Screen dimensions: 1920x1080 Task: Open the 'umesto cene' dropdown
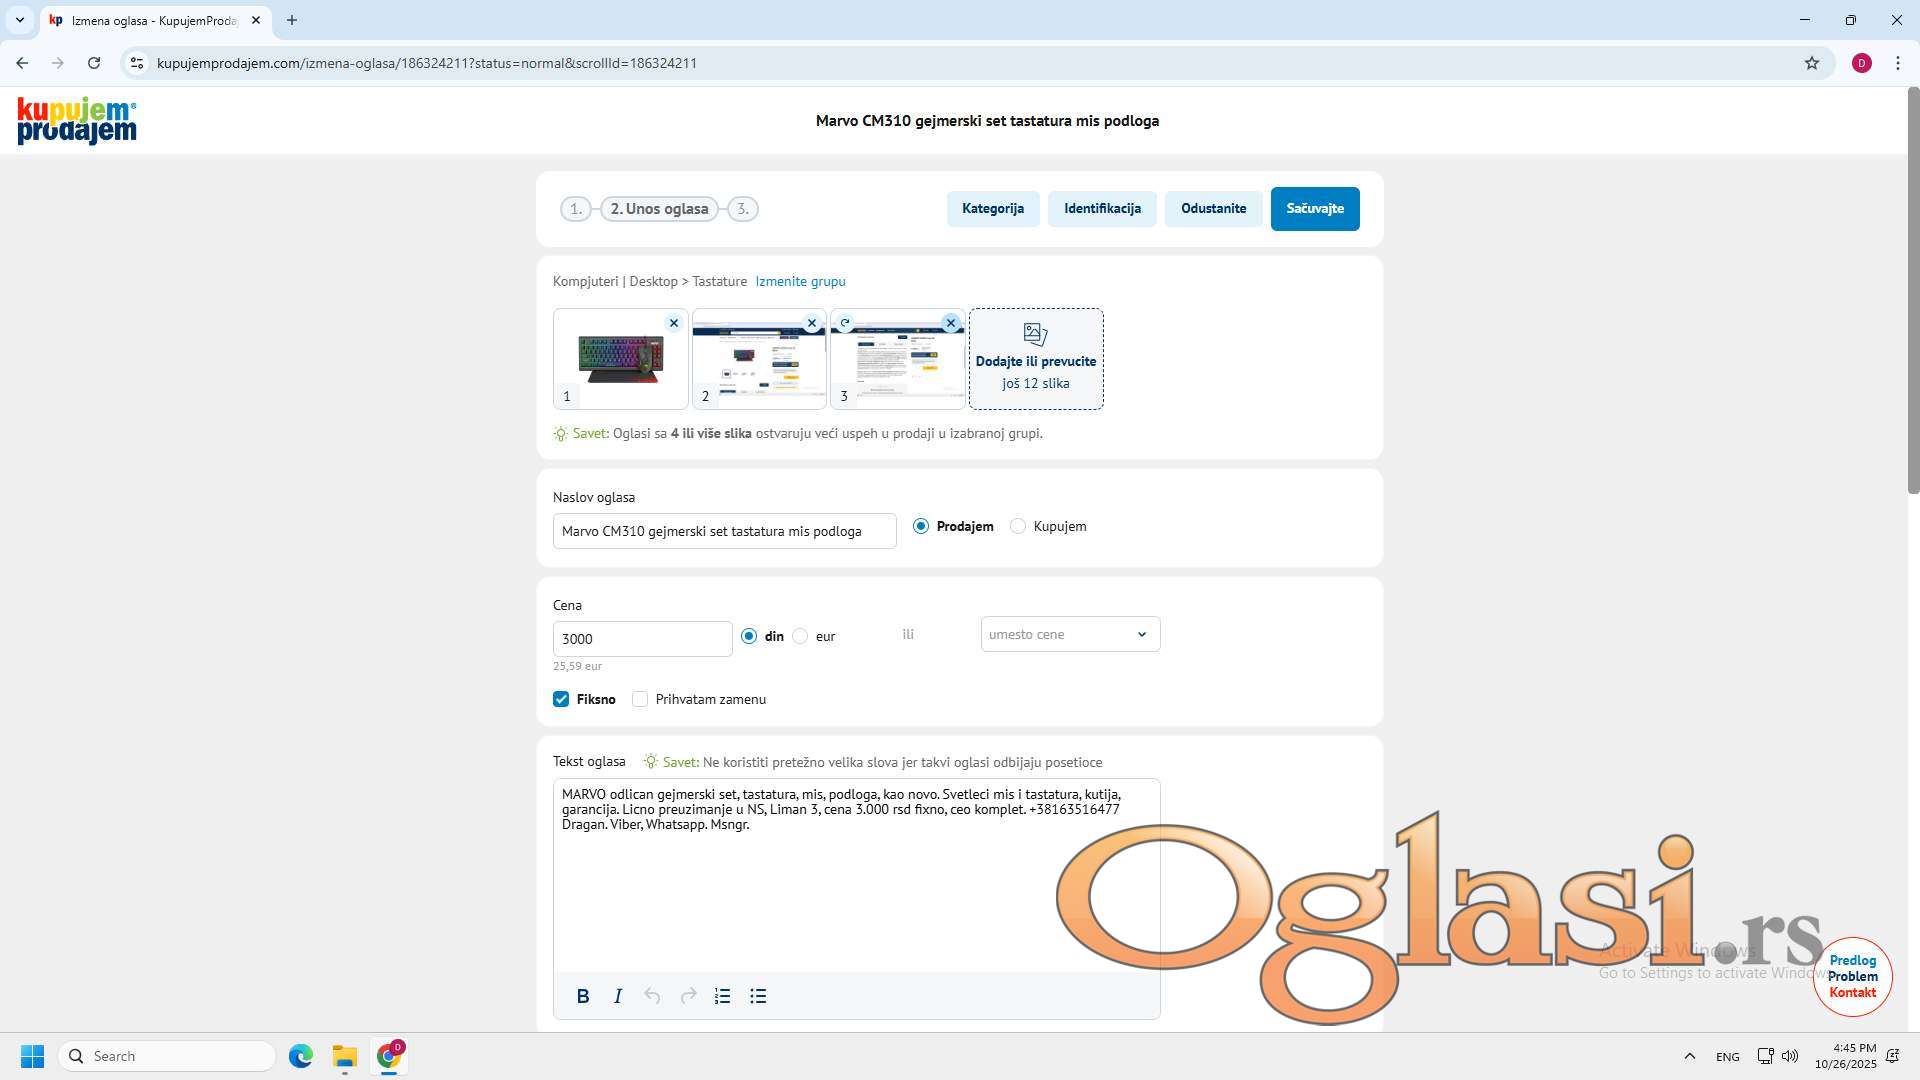pyautogui.click(x=1070, y=634)
